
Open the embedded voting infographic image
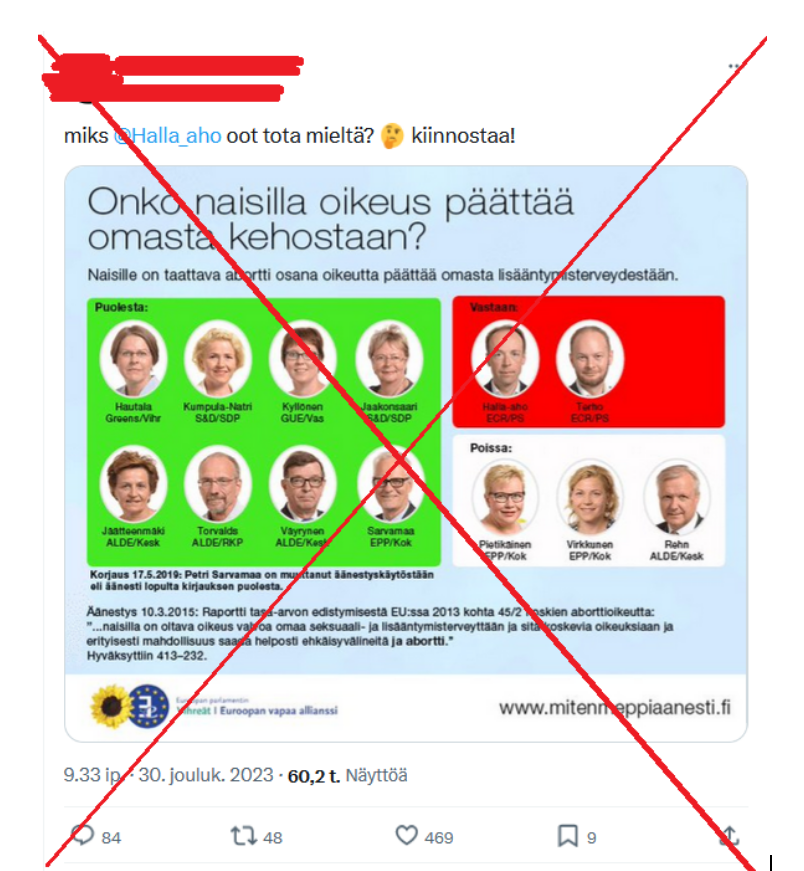[x=406, y=453]
